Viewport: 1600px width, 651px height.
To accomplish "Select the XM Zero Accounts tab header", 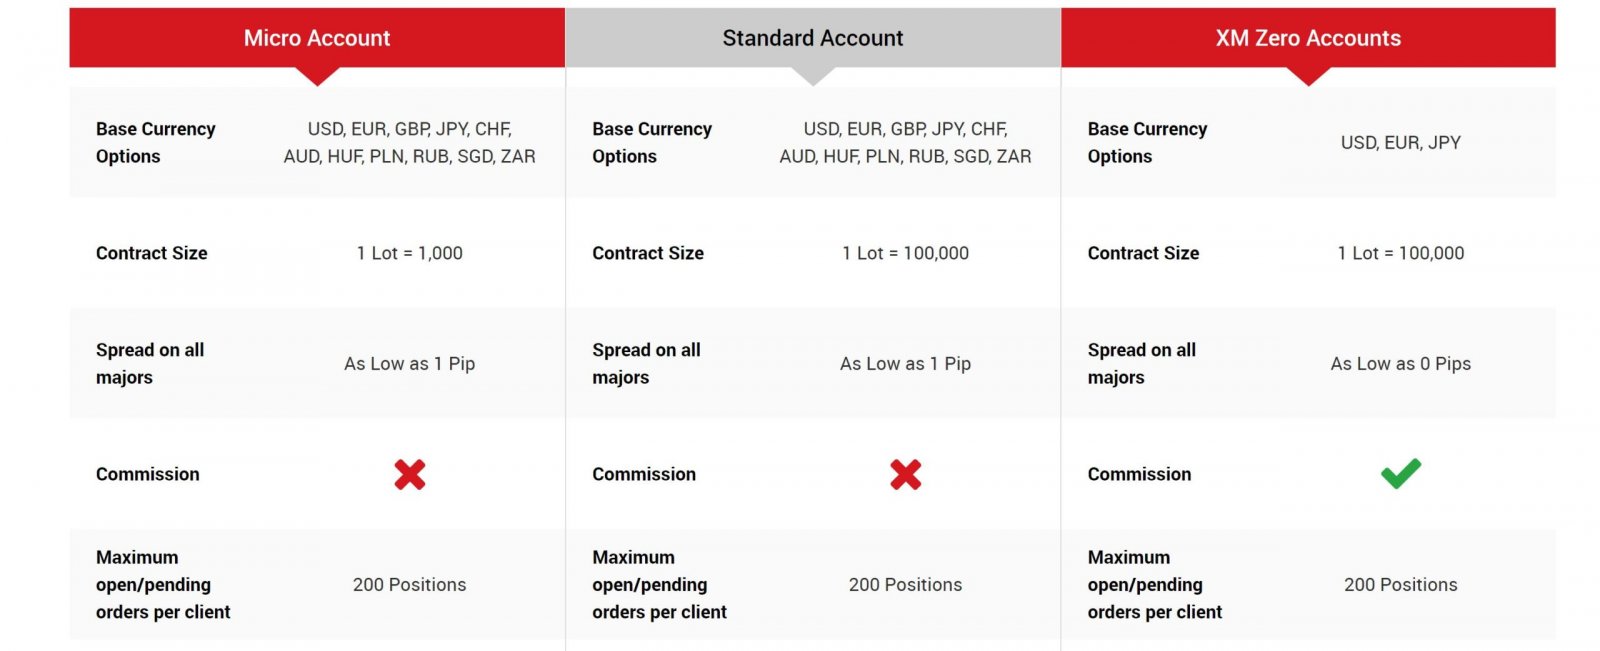I will (x=1308, y=38).
